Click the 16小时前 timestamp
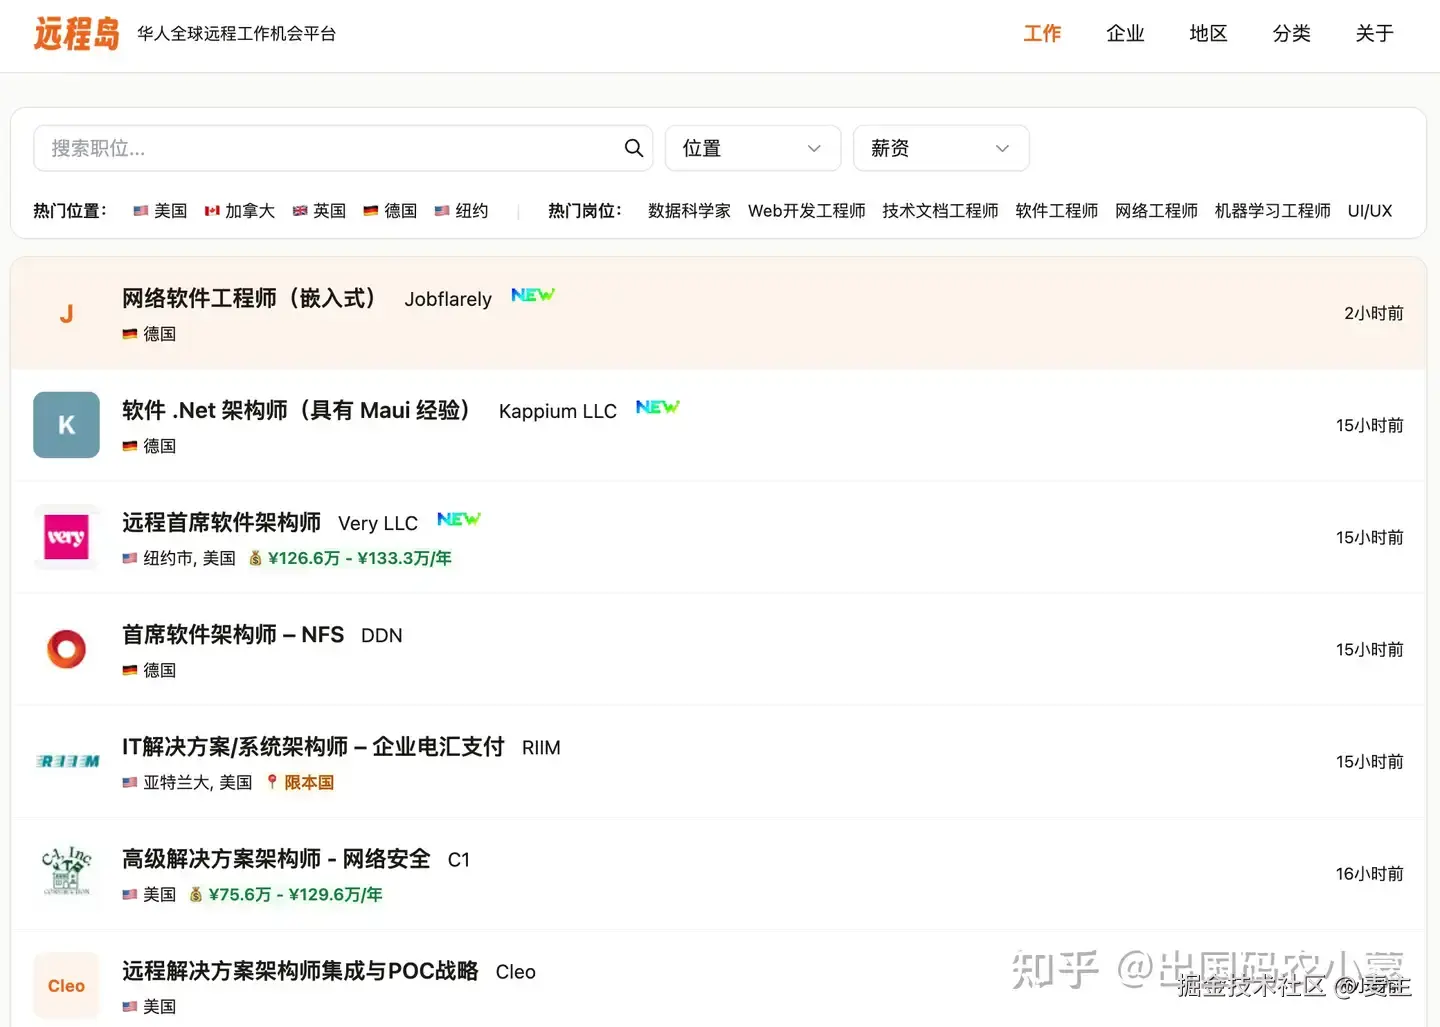The height and width of the screenshot is (1027, 1440). (x=1370, y=873)
